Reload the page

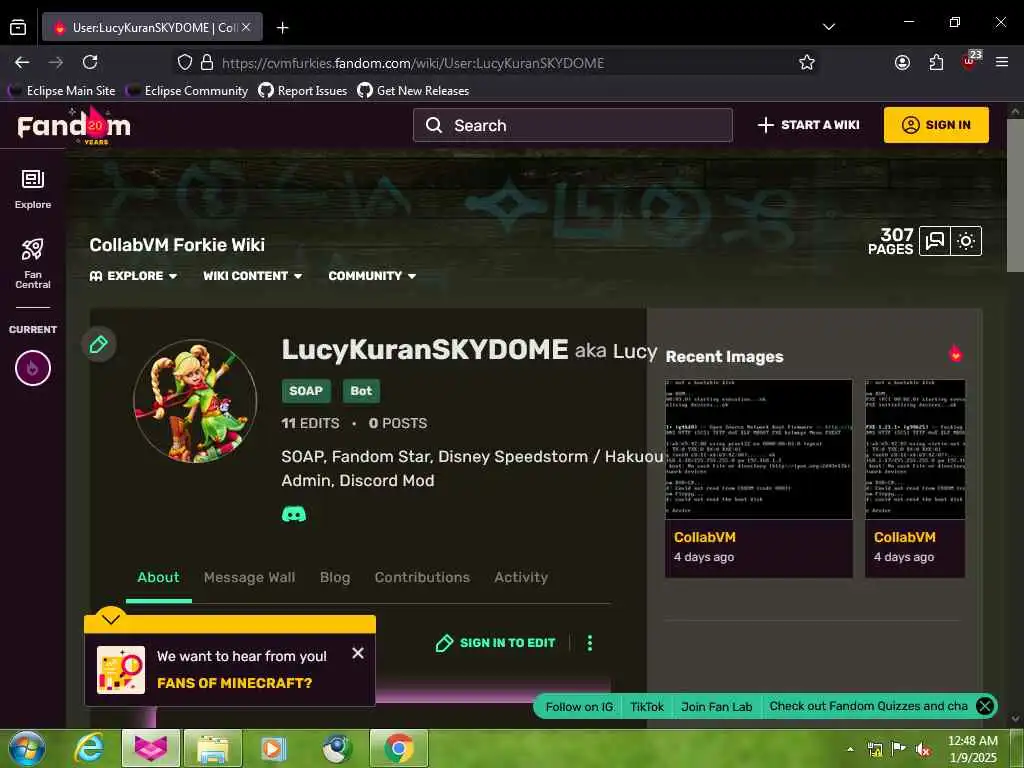pyautogui.click(x=90, y=63)
